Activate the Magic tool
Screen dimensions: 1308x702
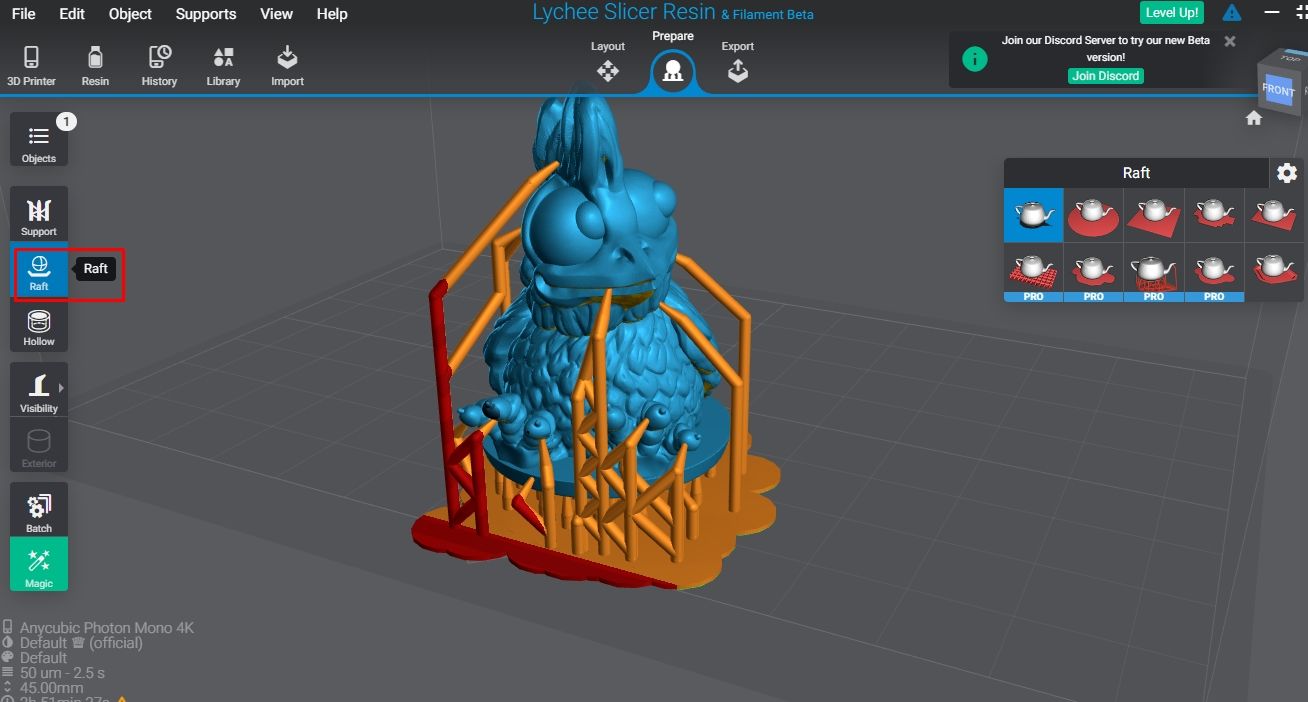coord(38,565)
